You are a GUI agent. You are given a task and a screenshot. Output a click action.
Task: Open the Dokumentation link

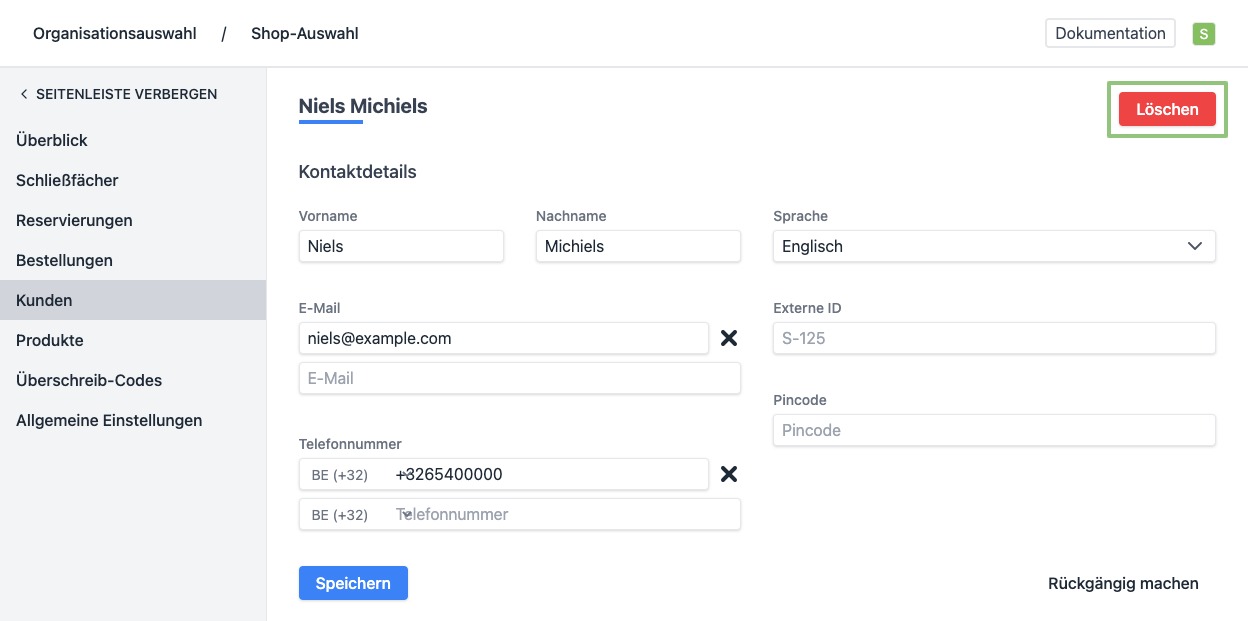coord(1110,33)
